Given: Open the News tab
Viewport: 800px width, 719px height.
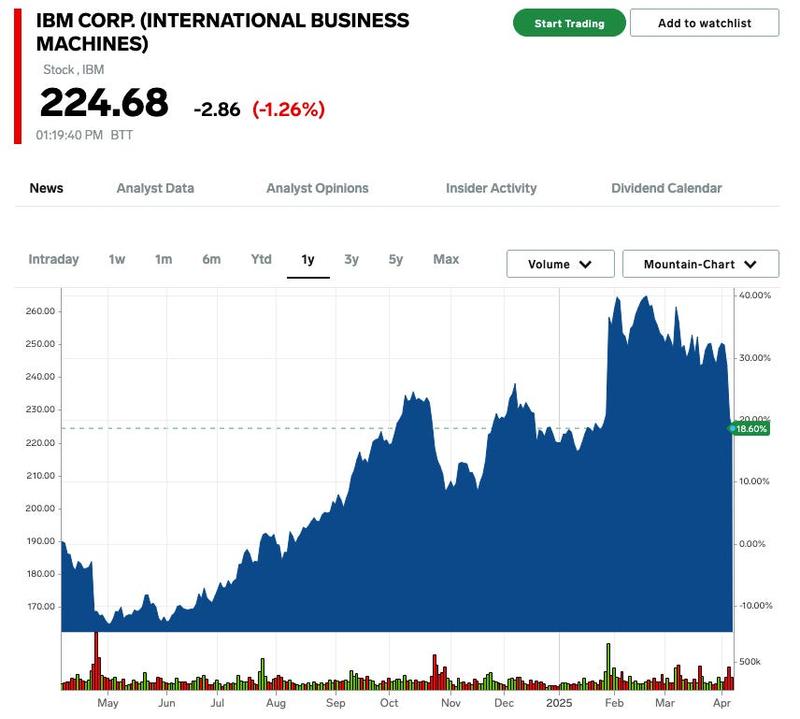Looking at the screenshot, I should pos(46,188).
